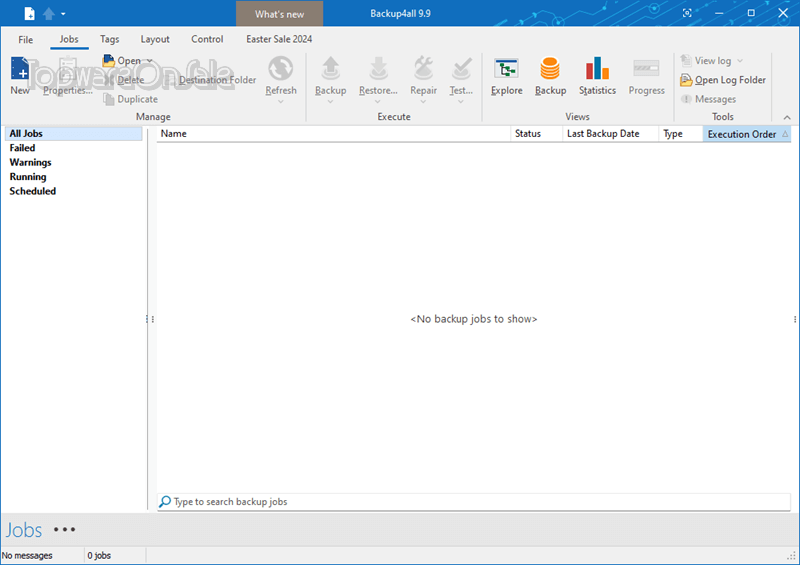Click the What's new button
The height and width of the screenshot is (565, 800).
280,14
